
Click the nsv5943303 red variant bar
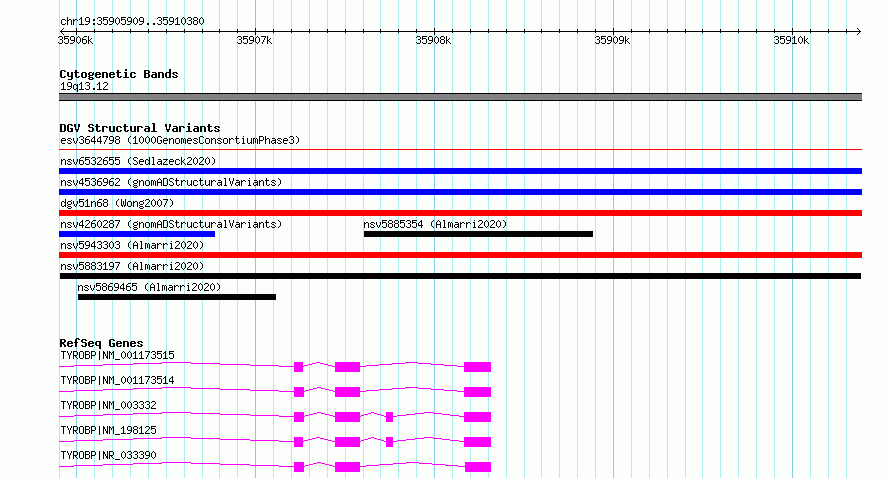pyautogui.click(x=460, y=255)
